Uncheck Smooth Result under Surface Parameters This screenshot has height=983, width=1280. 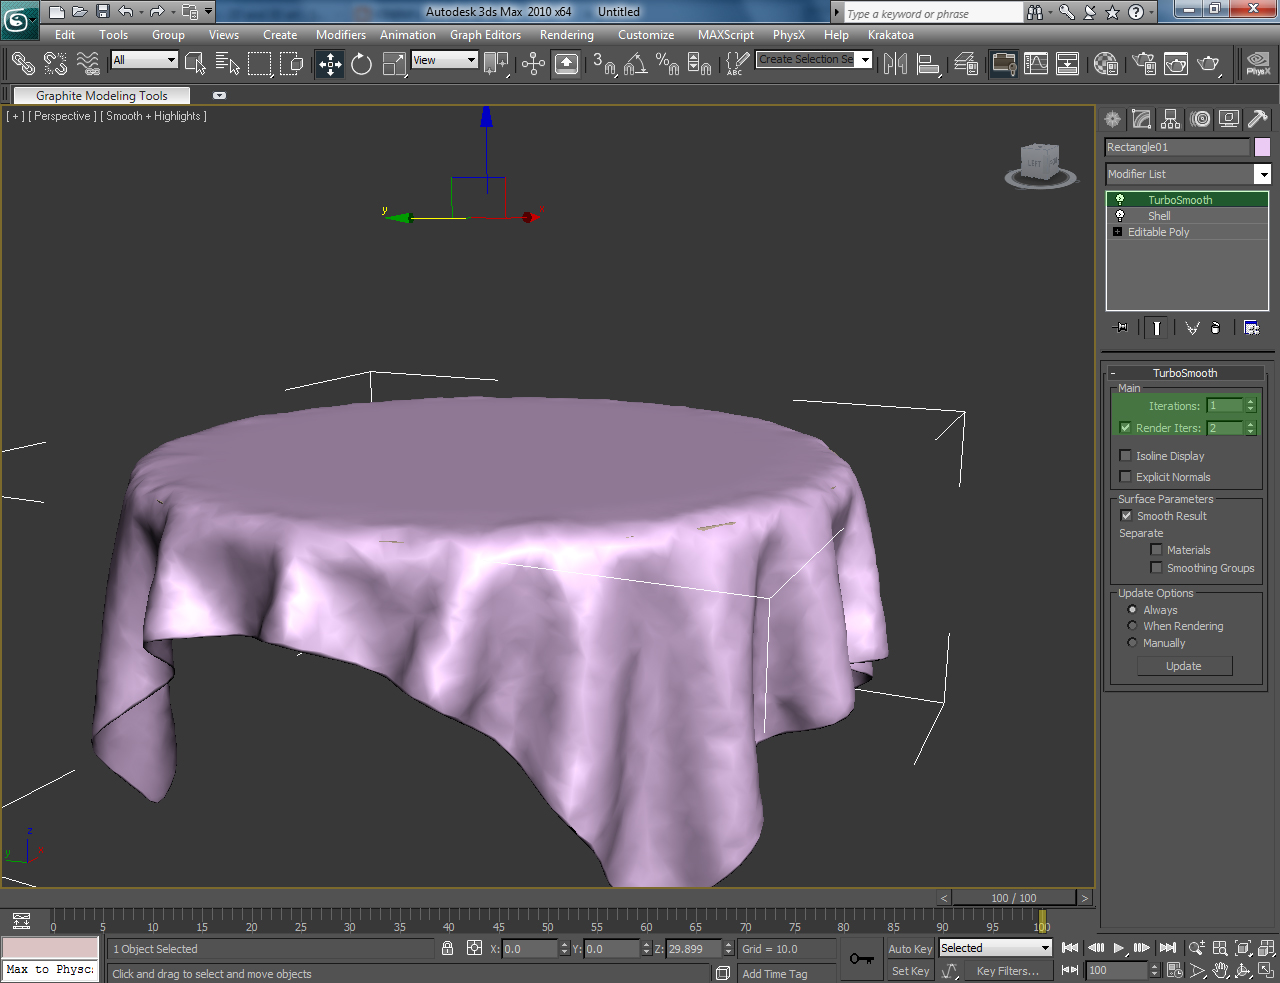(1126, 516)
